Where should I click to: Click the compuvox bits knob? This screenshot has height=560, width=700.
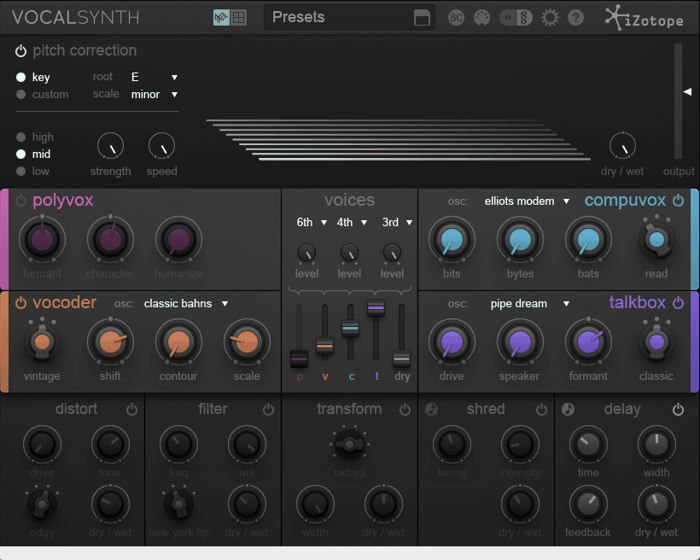pos(452,239)
